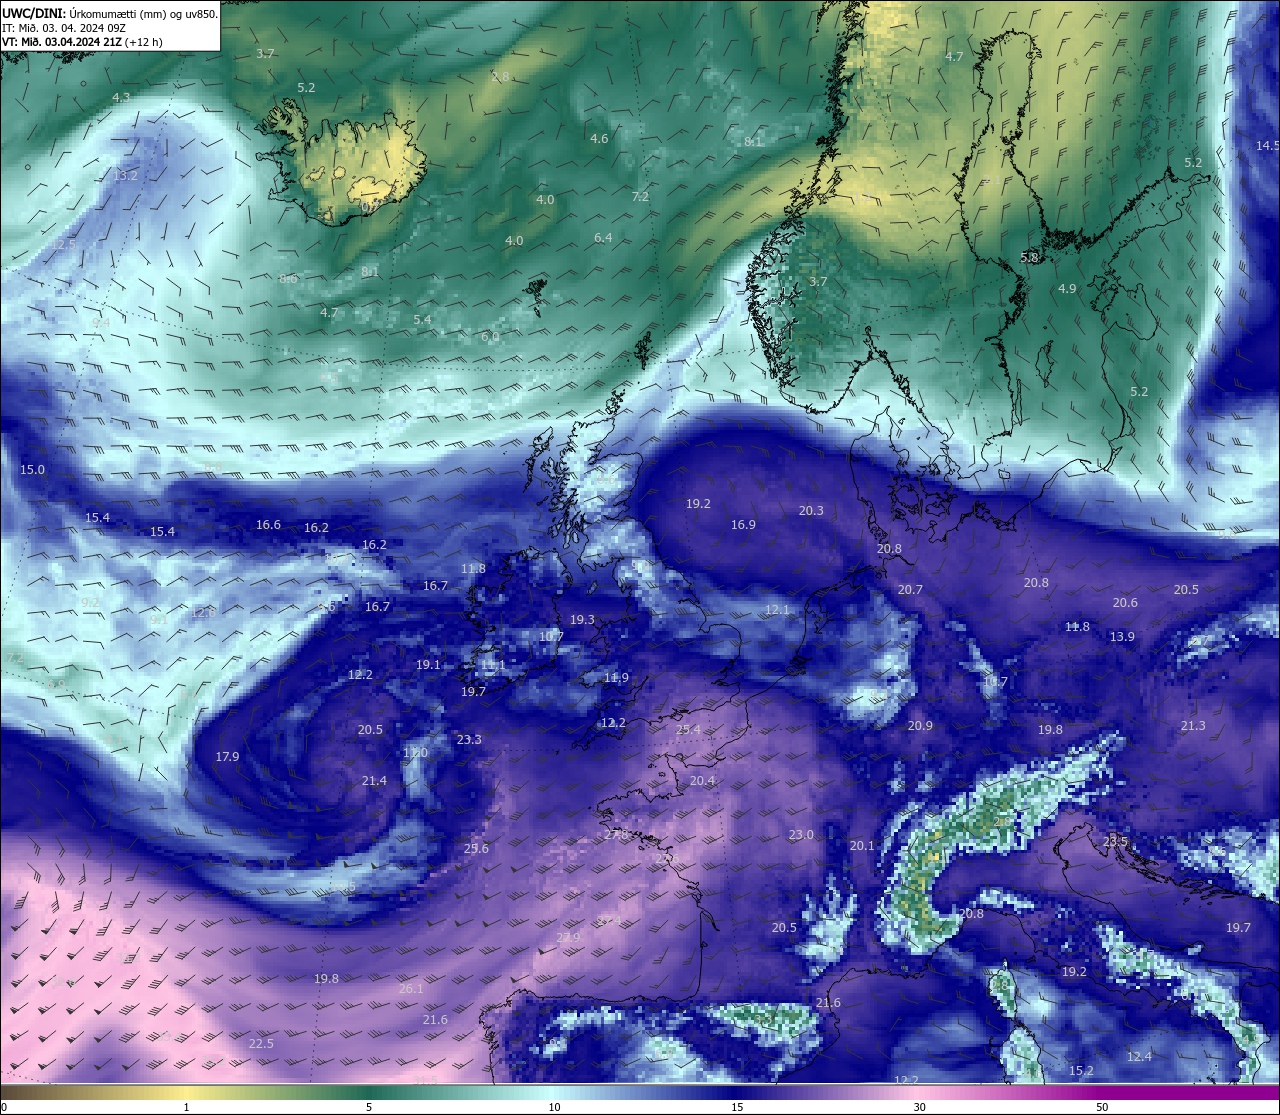Screen dimensions: 1280x1115
Task: Click the 23.5 value near the Adriatic
Action: (x=1115, y=841)
